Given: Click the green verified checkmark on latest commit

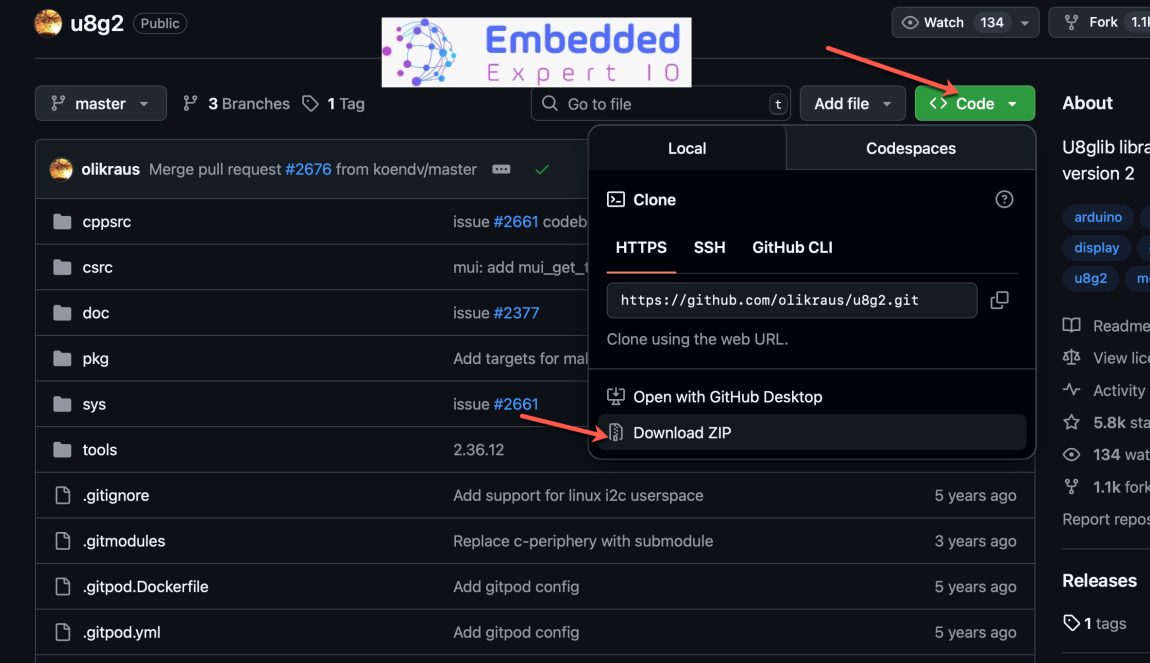Looking at the screenshot, I should (x=542, y=170).
